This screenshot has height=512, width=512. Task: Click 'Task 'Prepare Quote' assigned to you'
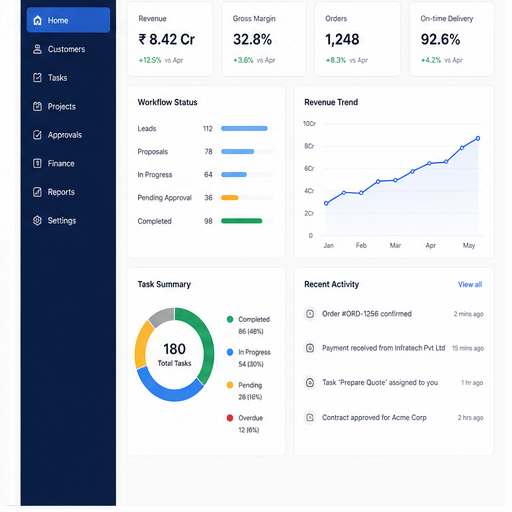tap(380, 382)
